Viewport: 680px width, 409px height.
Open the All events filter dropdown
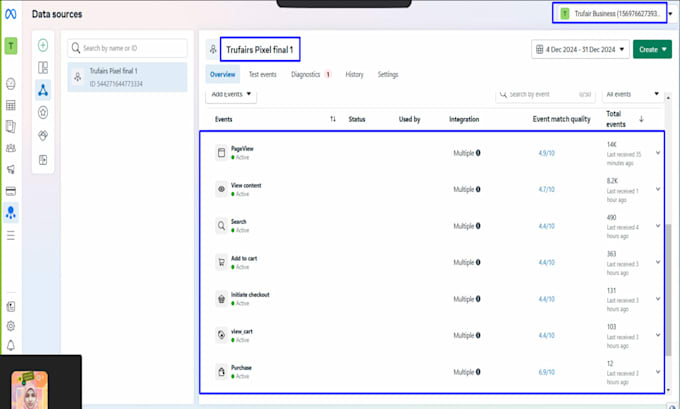[633, 94]
